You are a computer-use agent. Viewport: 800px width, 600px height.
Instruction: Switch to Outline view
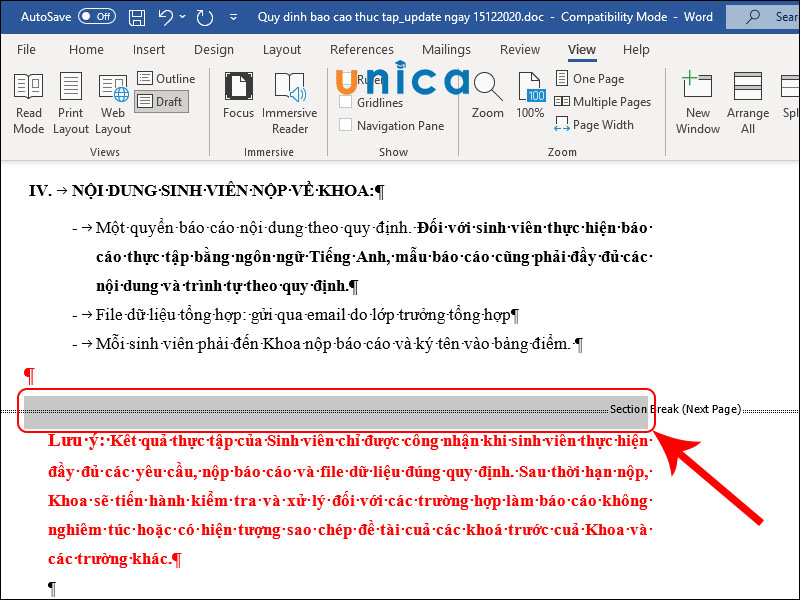coord(166,79)
